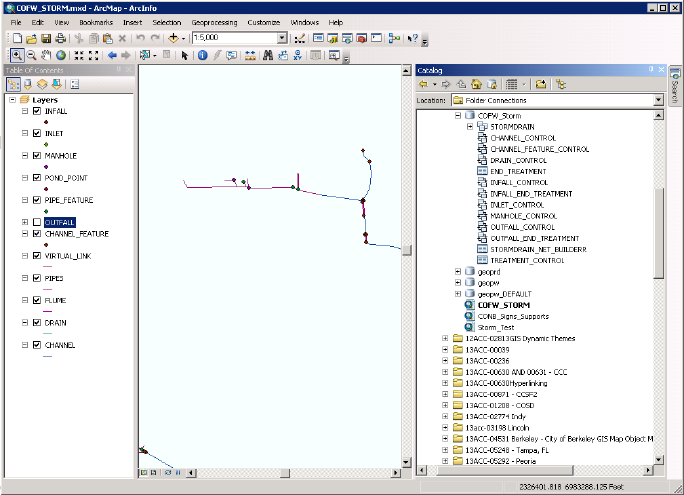Go back to previous extent
684x495 pixels.
point(112,55)
